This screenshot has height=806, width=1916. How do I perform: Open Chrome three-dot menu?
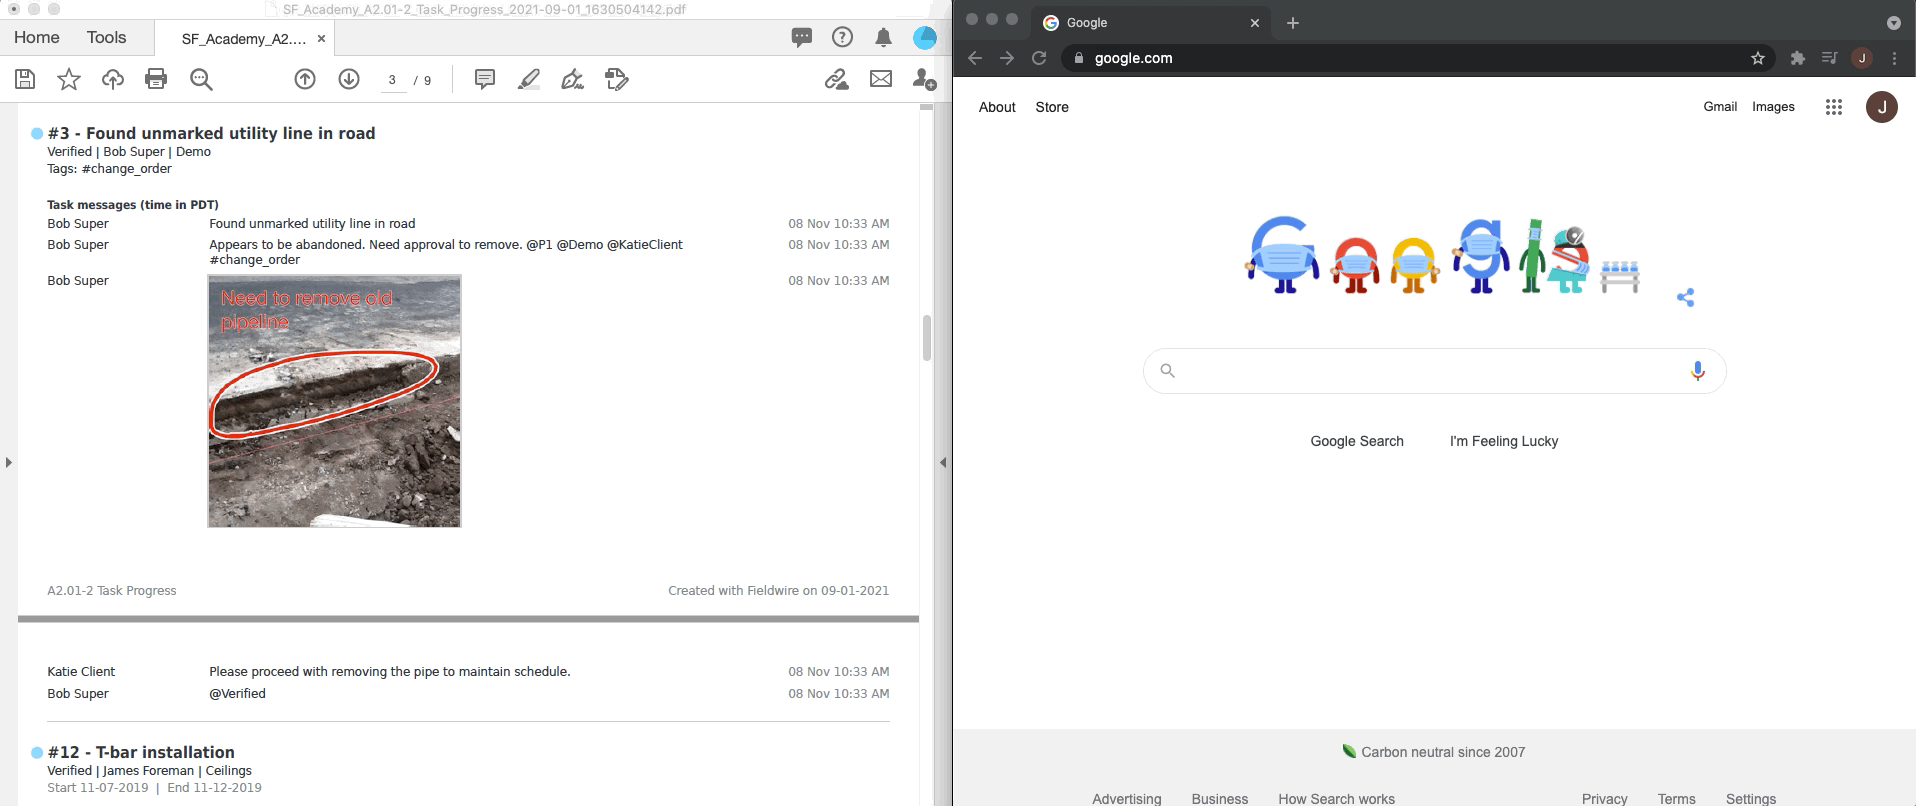point(1894,58)
